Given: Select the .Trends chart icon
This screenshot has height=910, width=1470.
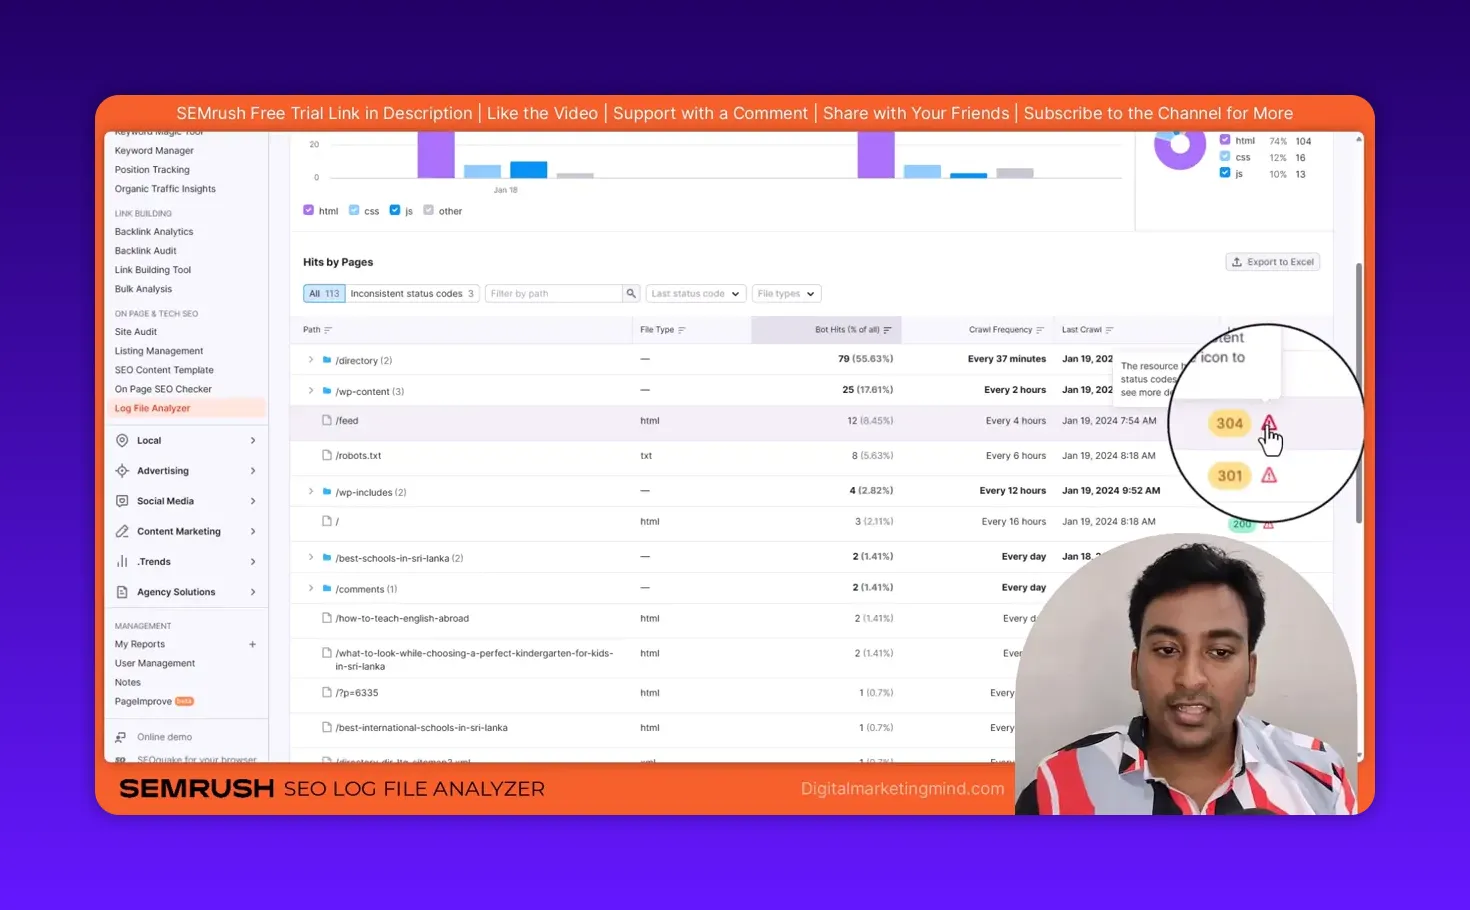Looking at the screenshot, I should [122, 561].
